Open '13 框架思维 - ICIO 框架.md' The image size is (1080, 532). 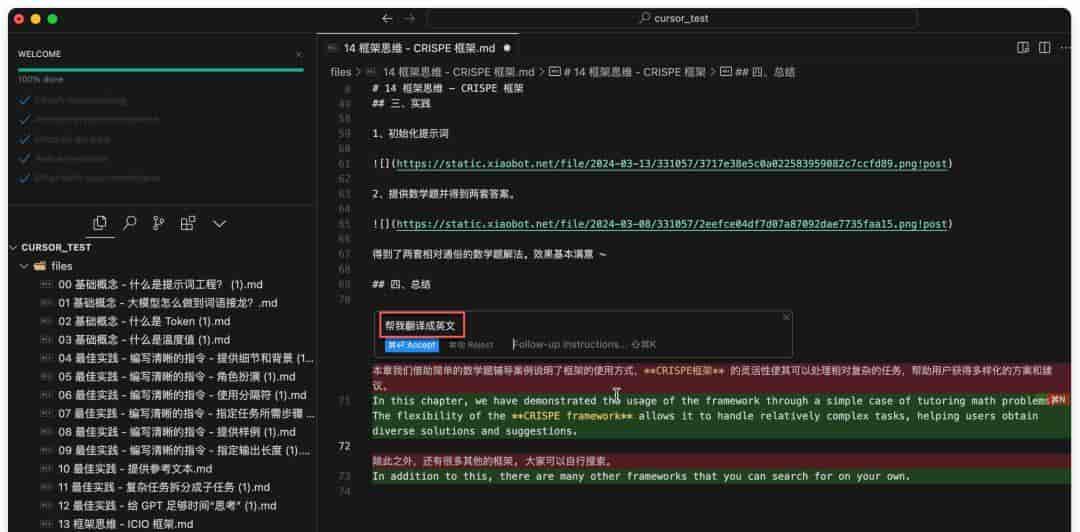pos(125,524)
